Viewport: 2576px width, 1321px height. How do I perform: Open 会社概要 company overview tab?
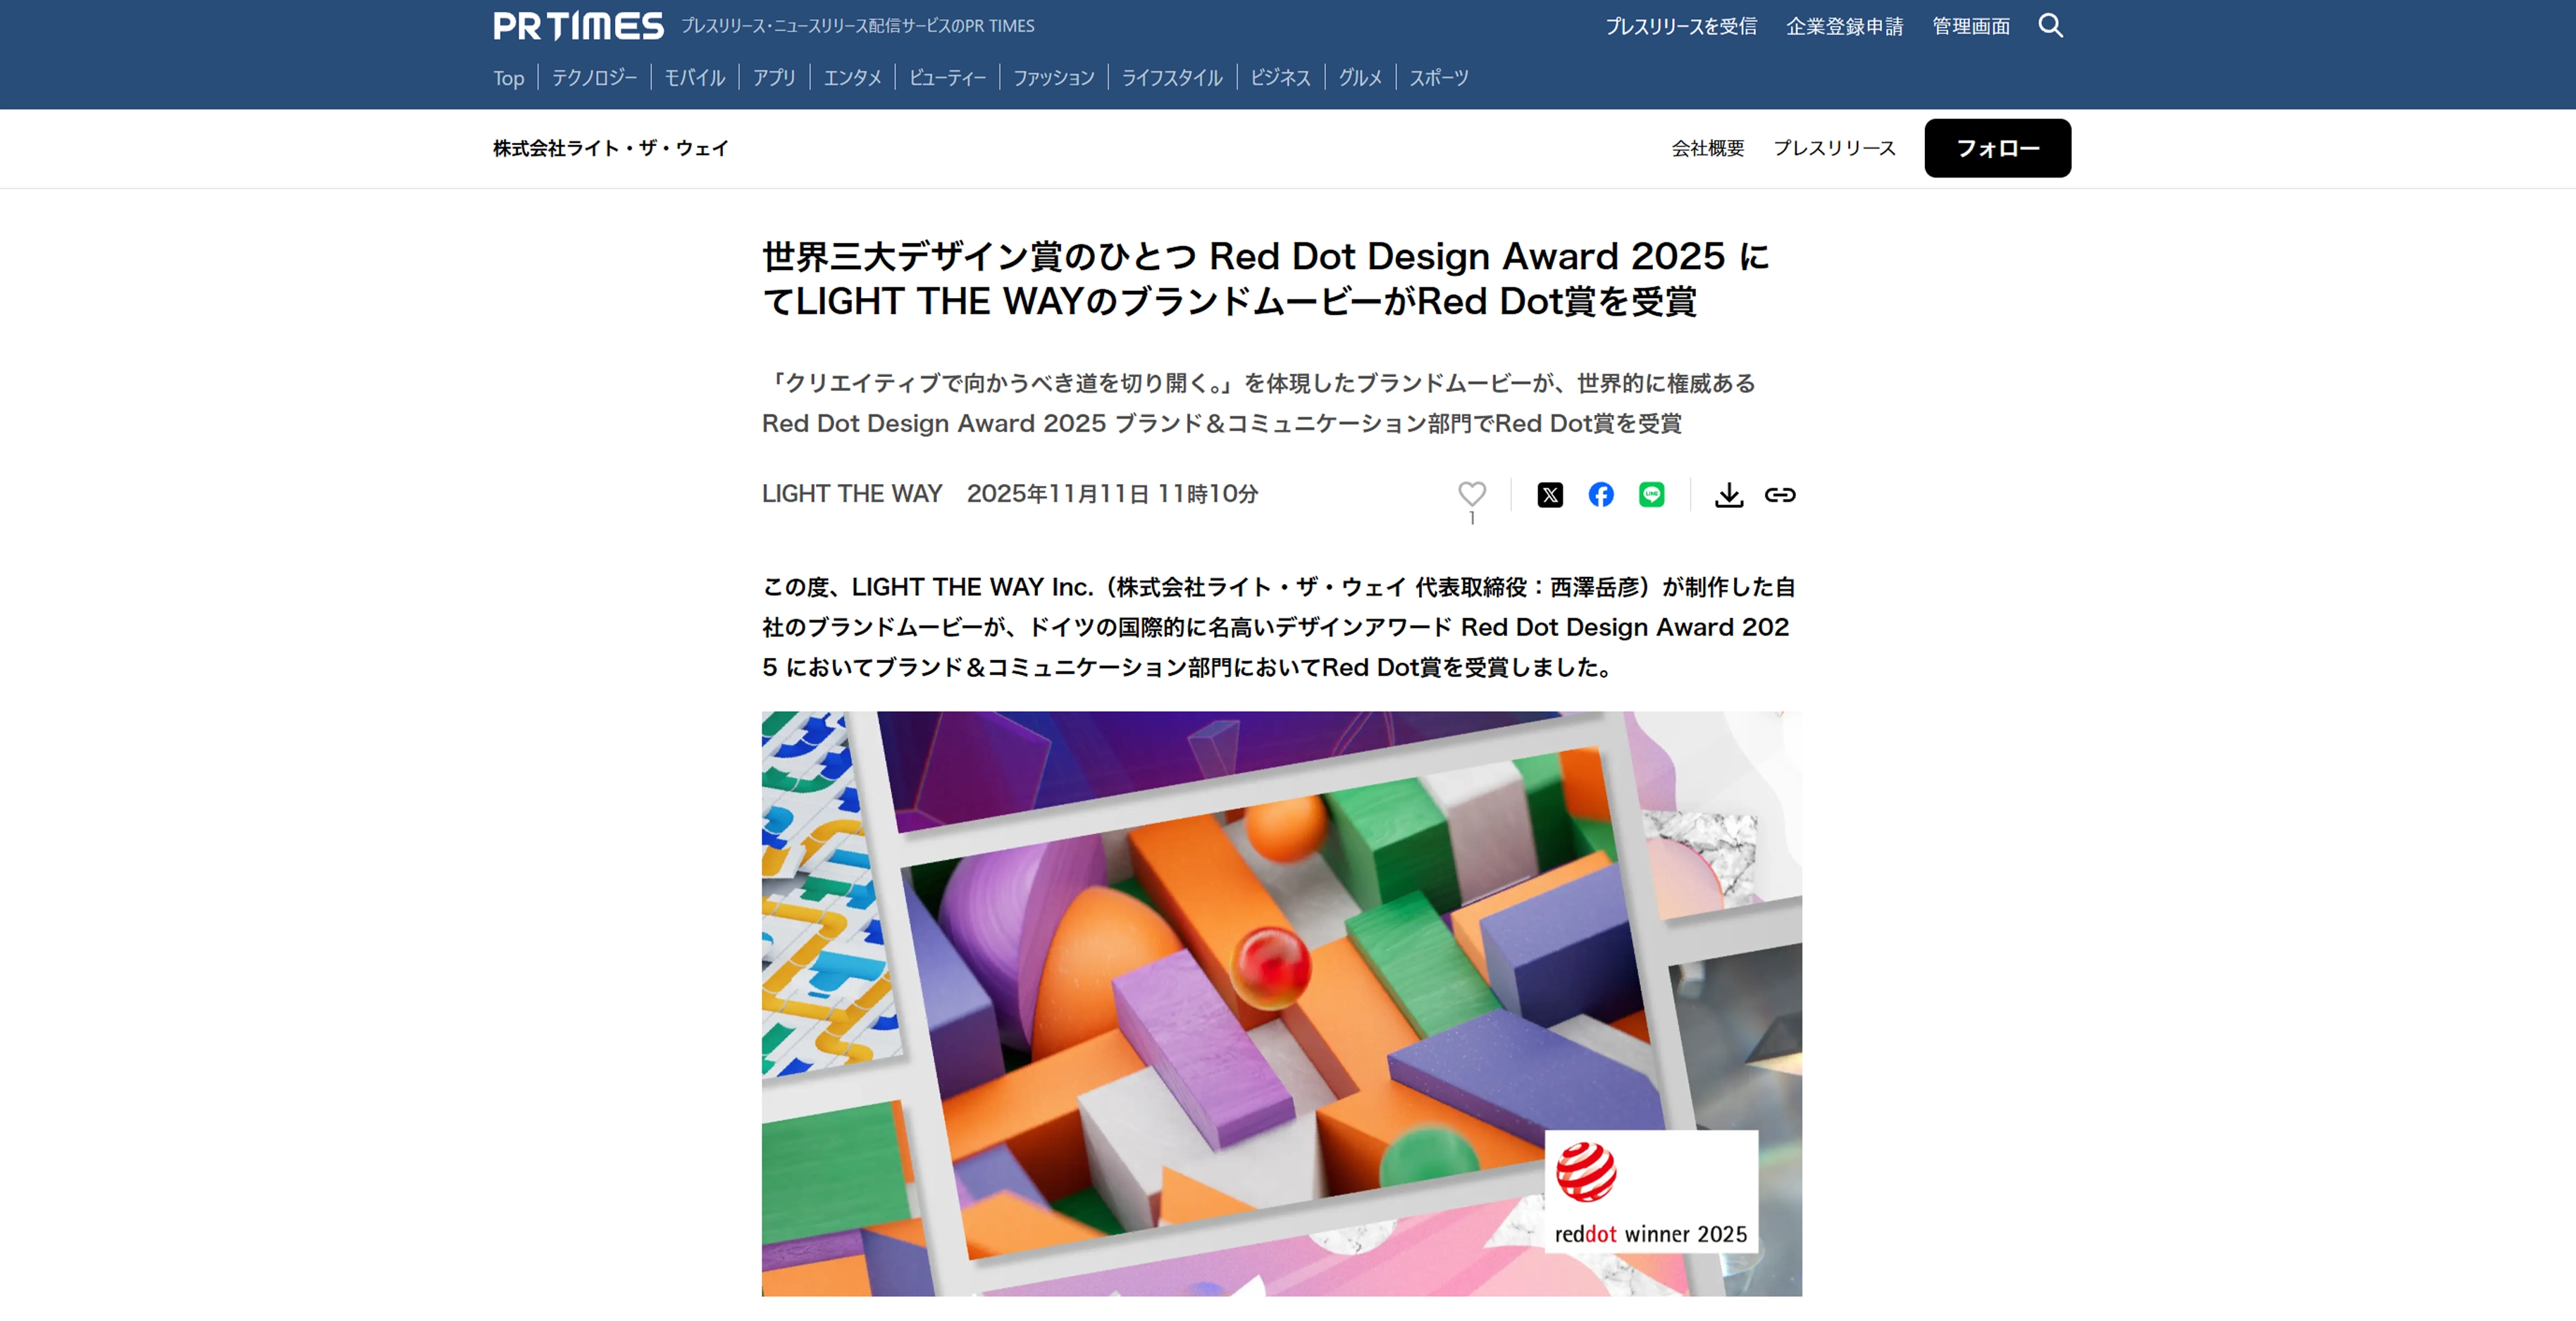(1707, 149)
